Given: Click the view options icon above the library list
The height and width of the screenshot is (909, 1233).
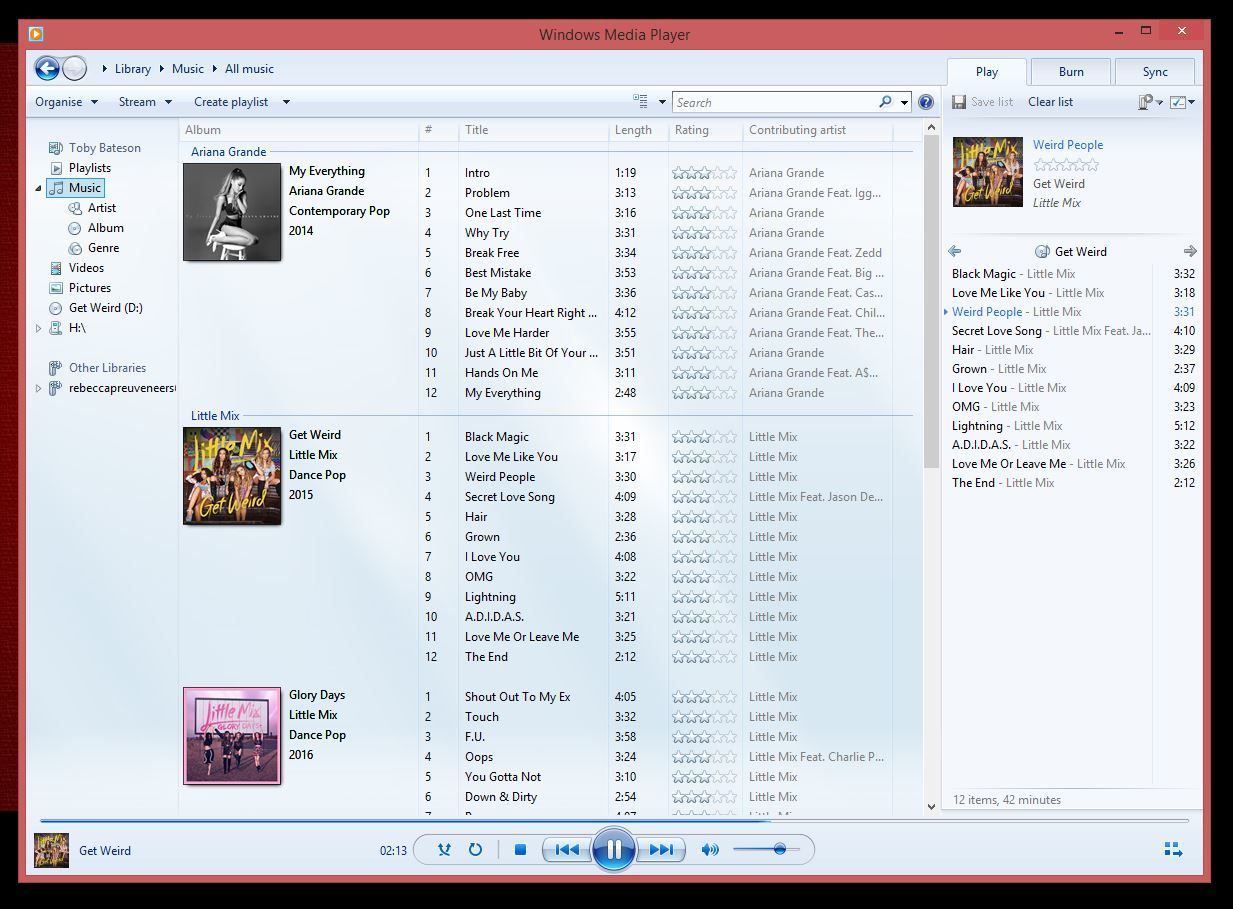Looking at the screenshot, I should (x=639, y=101).
